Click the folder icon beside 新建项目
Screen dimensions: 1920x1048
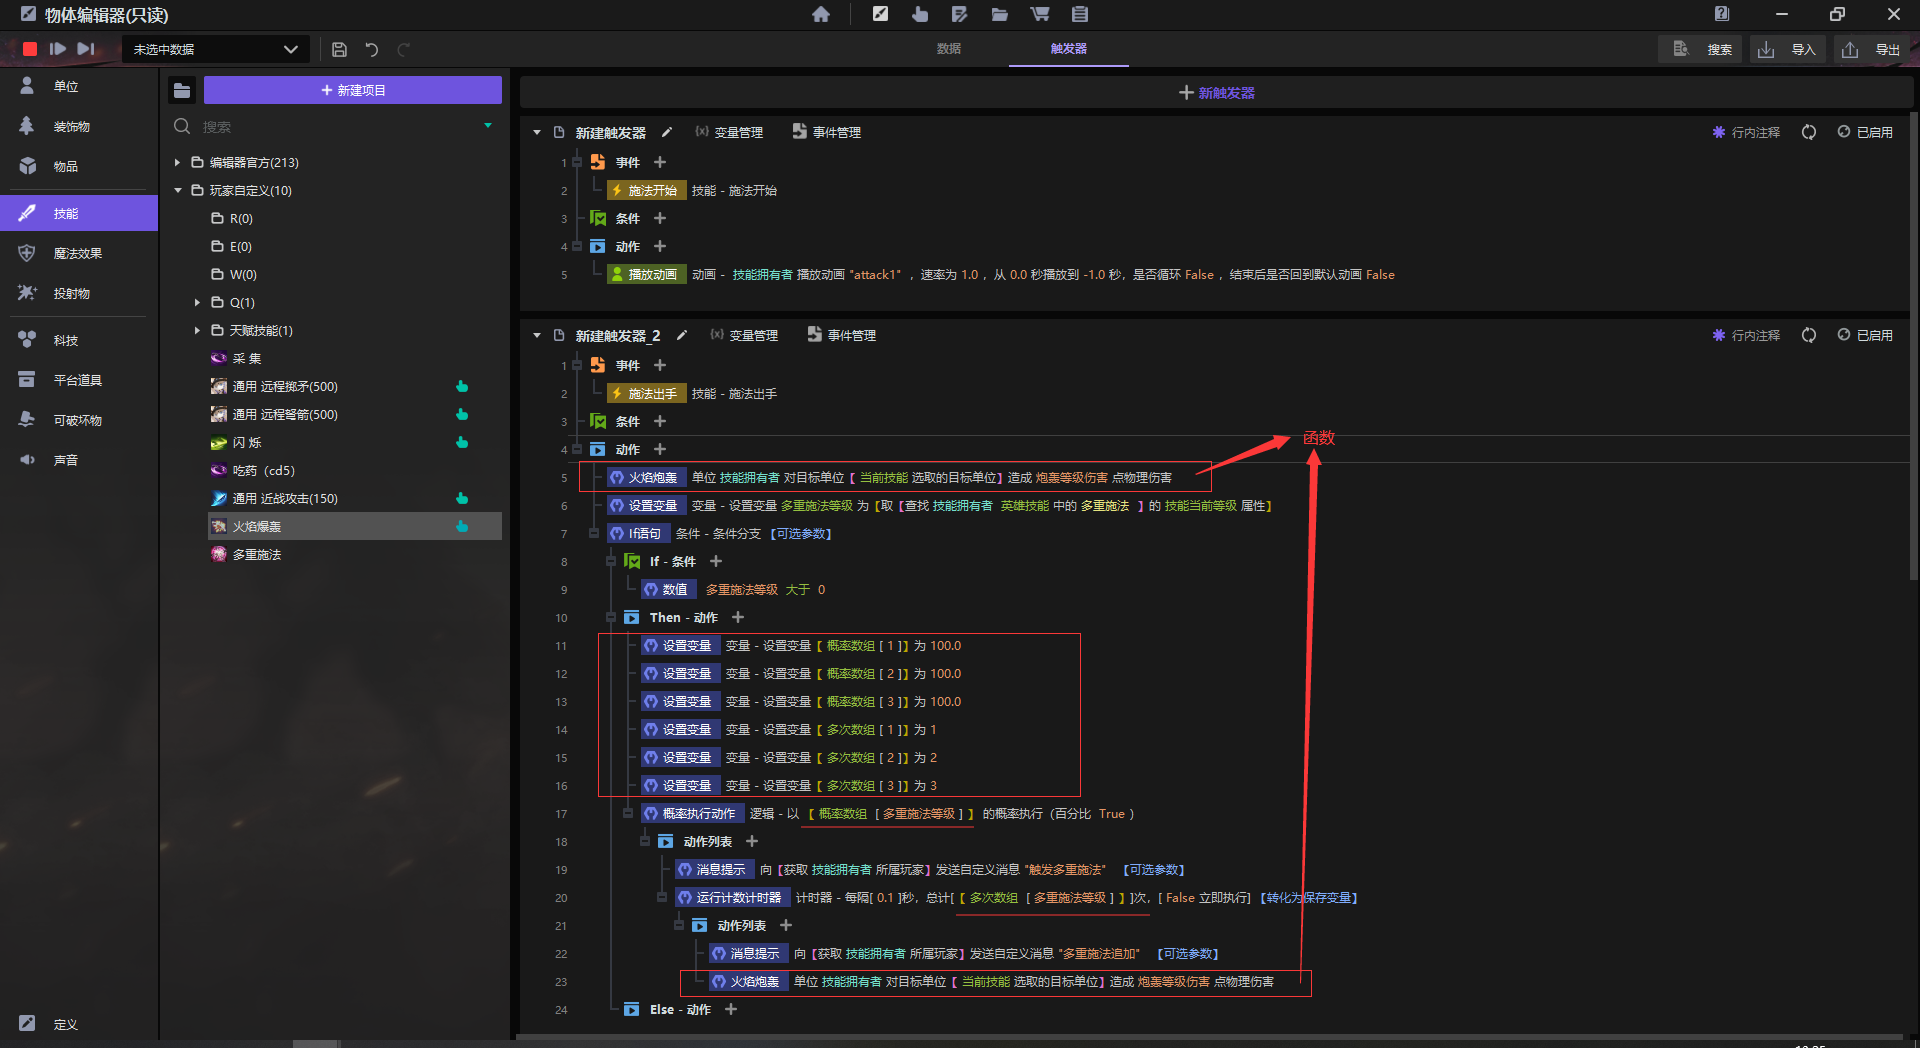182,91
